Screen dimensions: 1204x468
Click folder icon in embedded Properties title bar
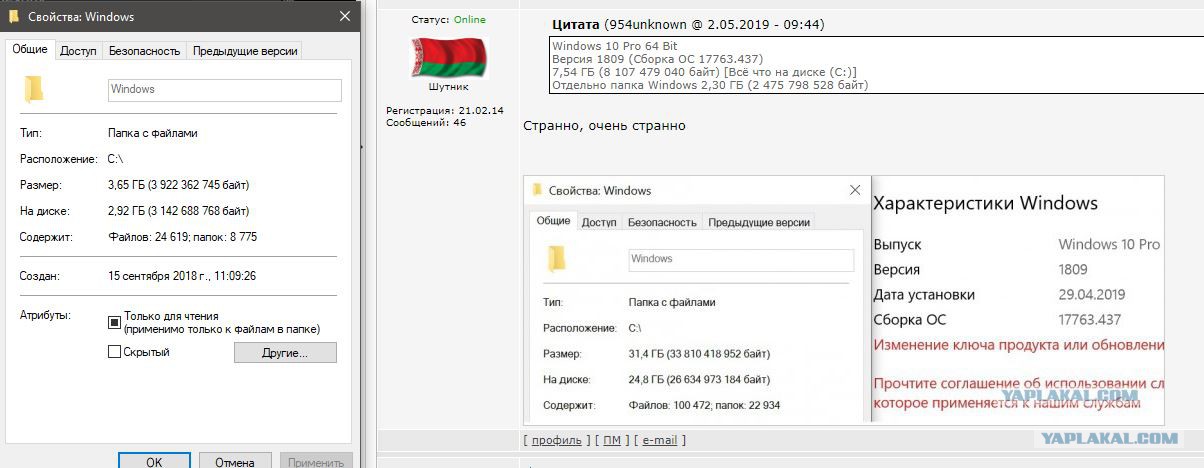coord(537,190)
